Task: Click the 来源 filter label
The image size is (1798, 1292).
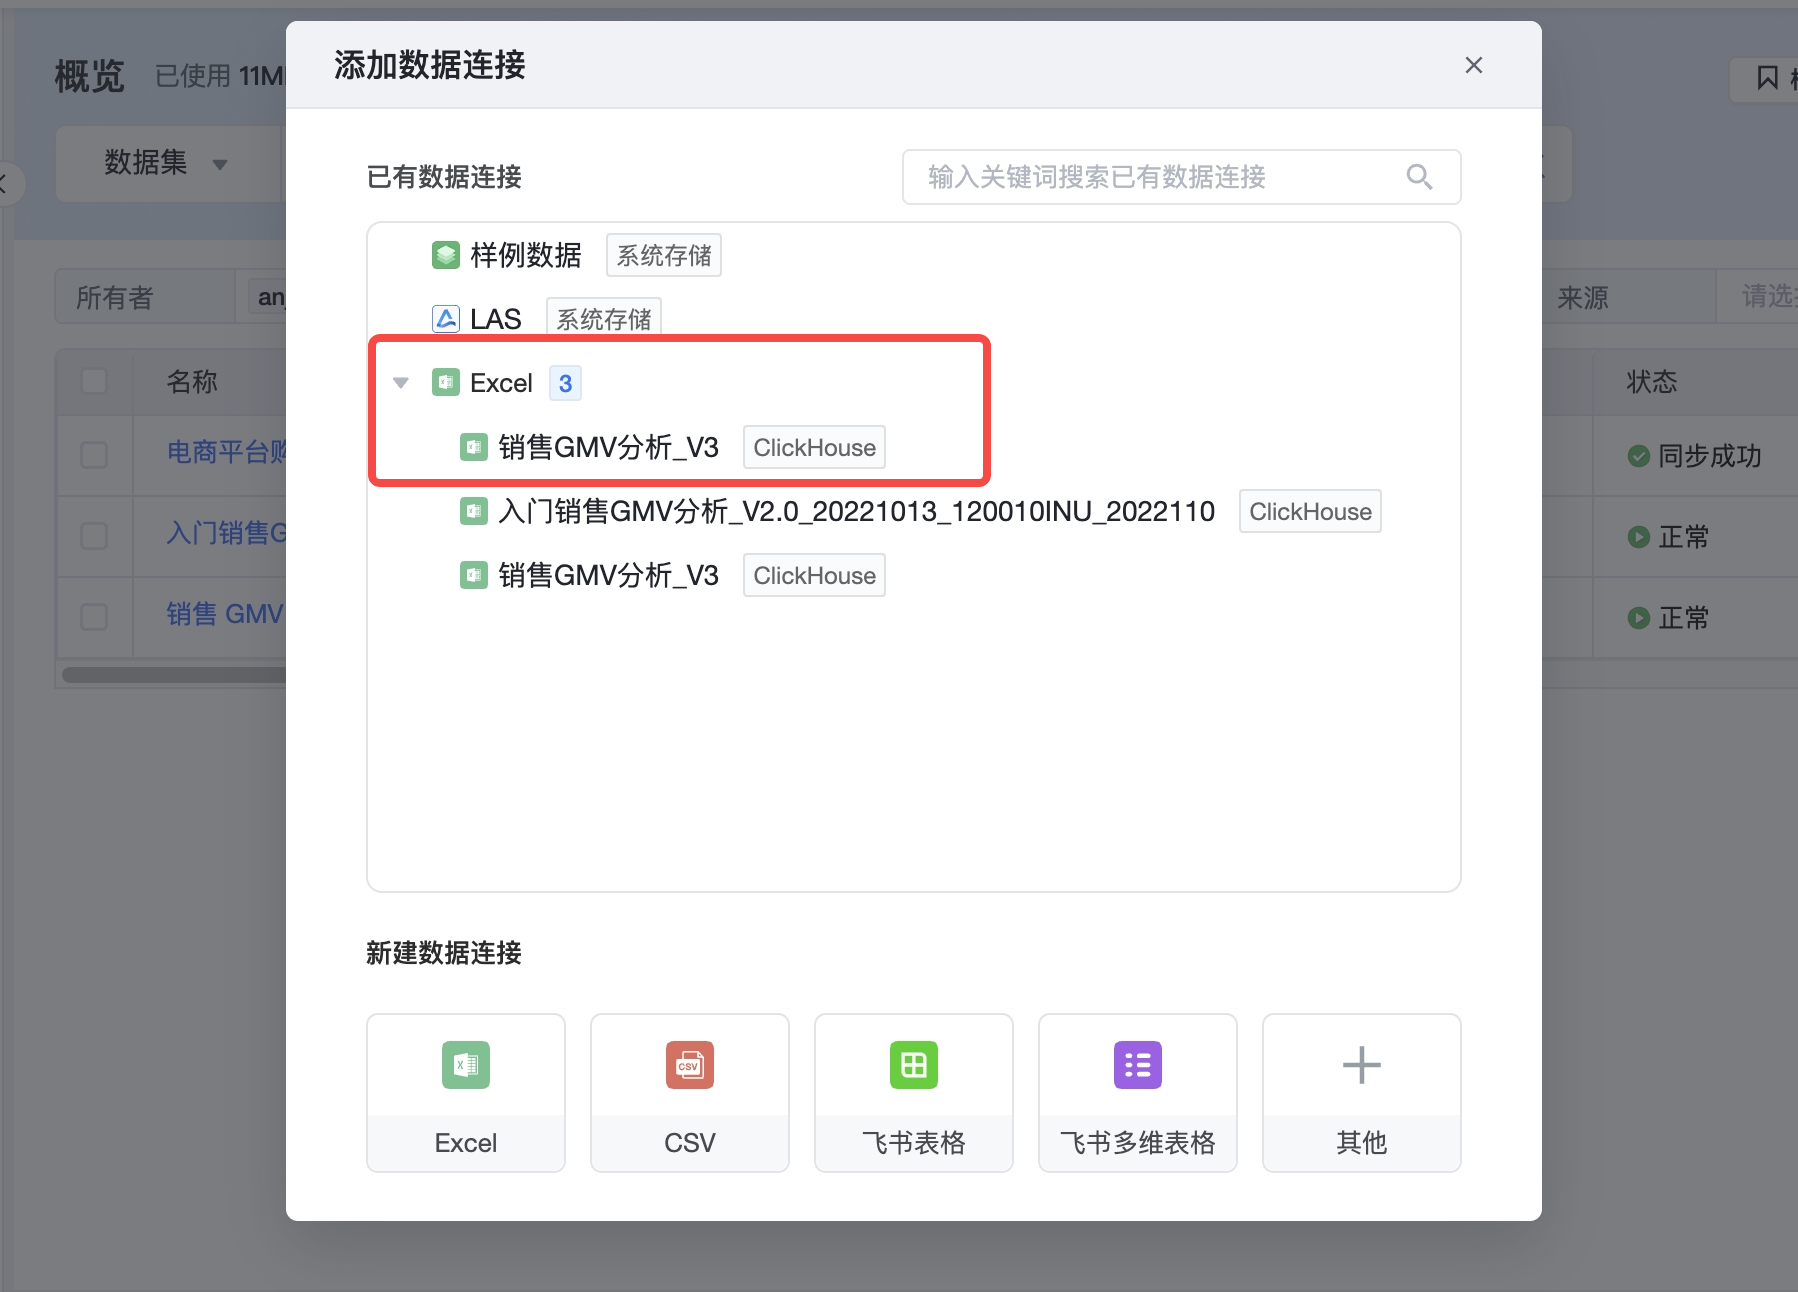Action: [x=1583, y=297]
